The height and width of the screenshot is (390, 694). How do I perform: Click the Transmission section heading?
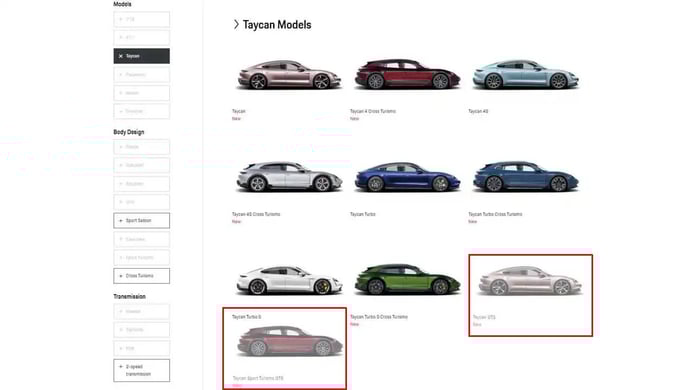click(x=129, y=296)
